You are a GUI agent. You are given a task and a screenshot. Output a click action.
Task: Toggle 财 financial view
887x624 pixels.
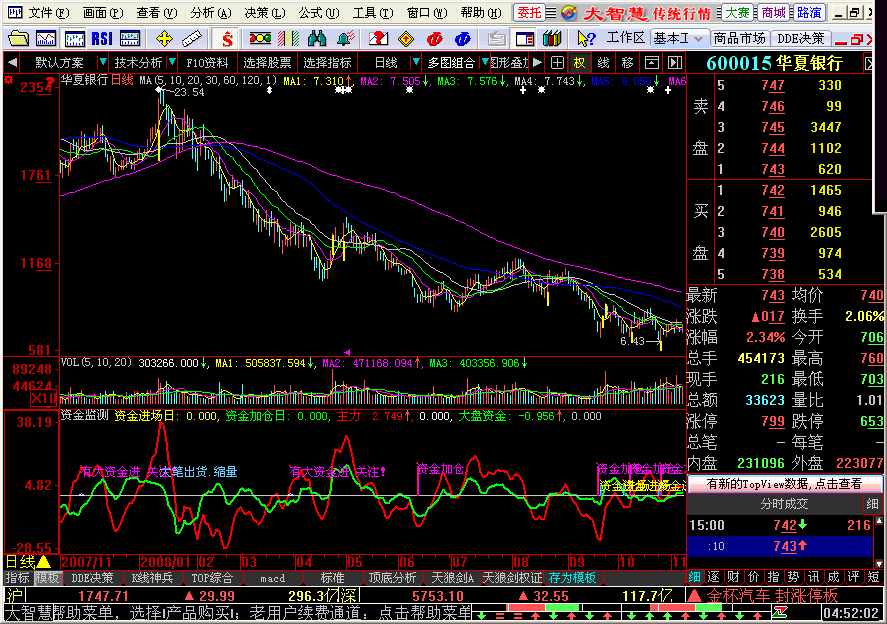(734, 577)
